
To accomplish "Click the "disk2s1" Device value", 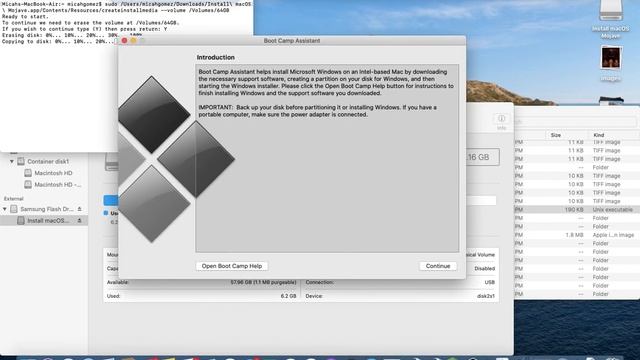I will coord(486,296).
